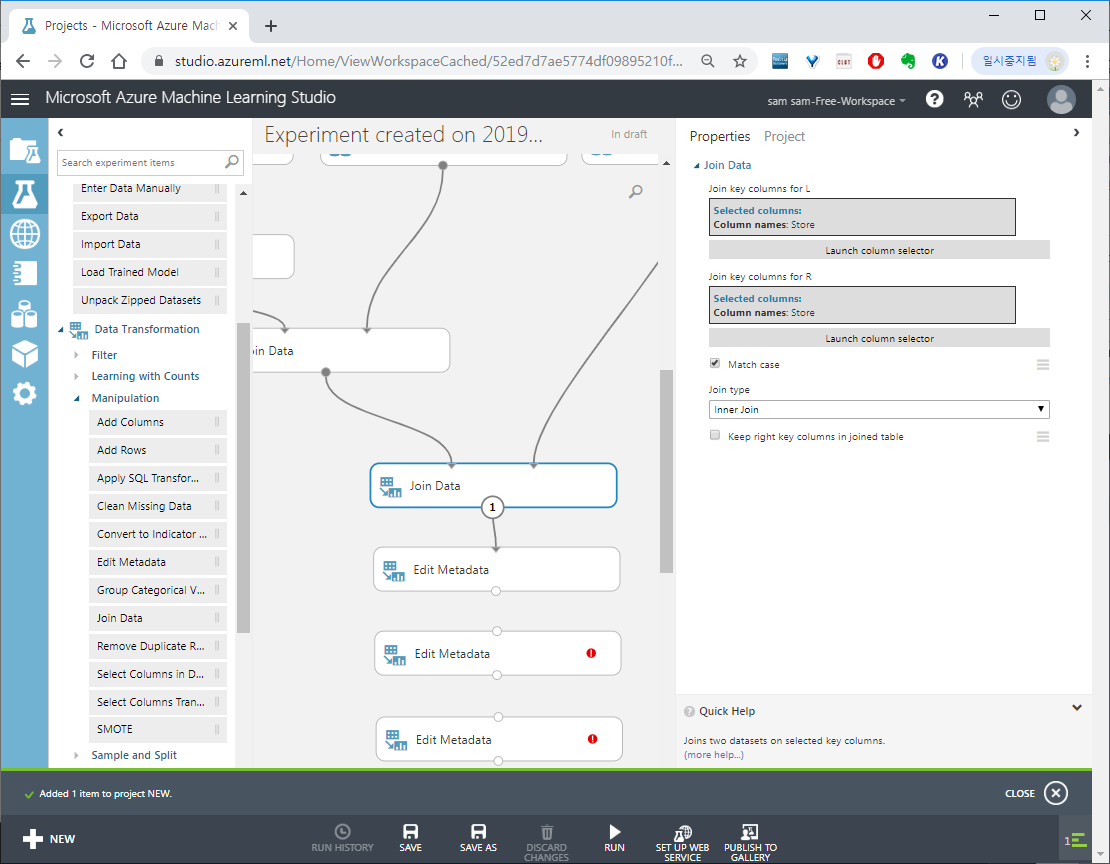Select Clean Missing Data in module list
The height and width of the screenshot is (864, 1110).
coord(157,506)
